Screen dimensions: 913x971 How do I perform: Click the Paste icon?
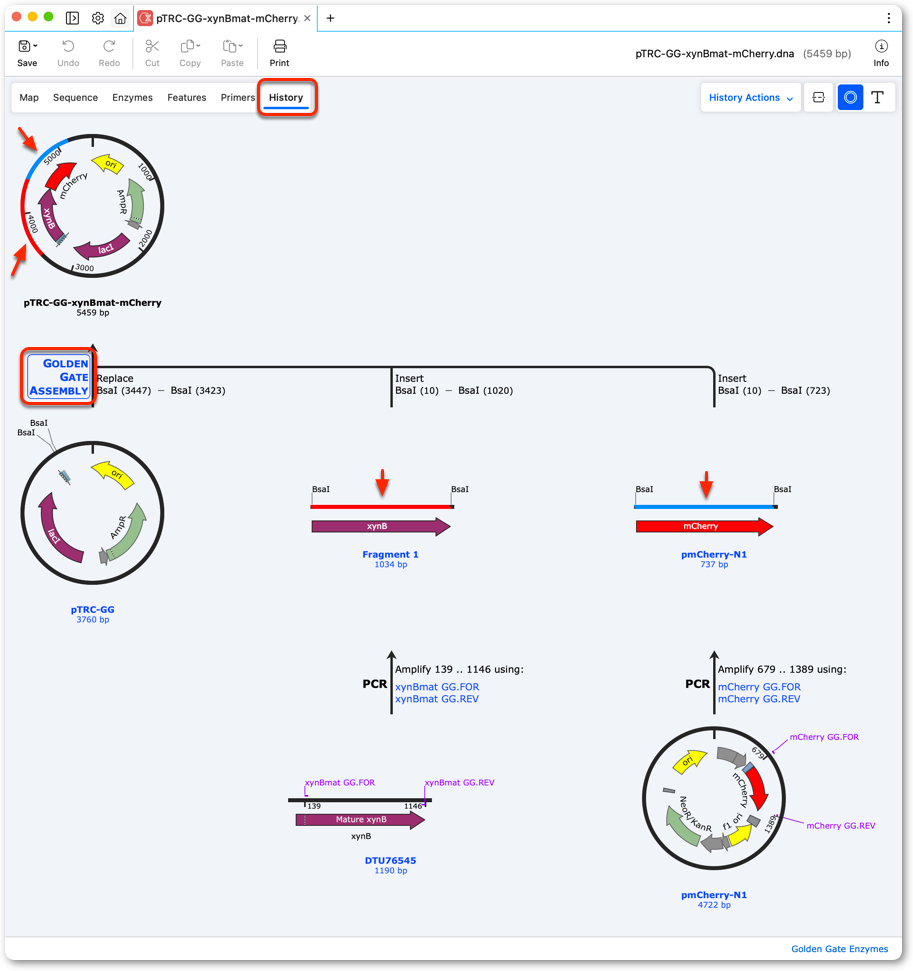pos(230,46)
